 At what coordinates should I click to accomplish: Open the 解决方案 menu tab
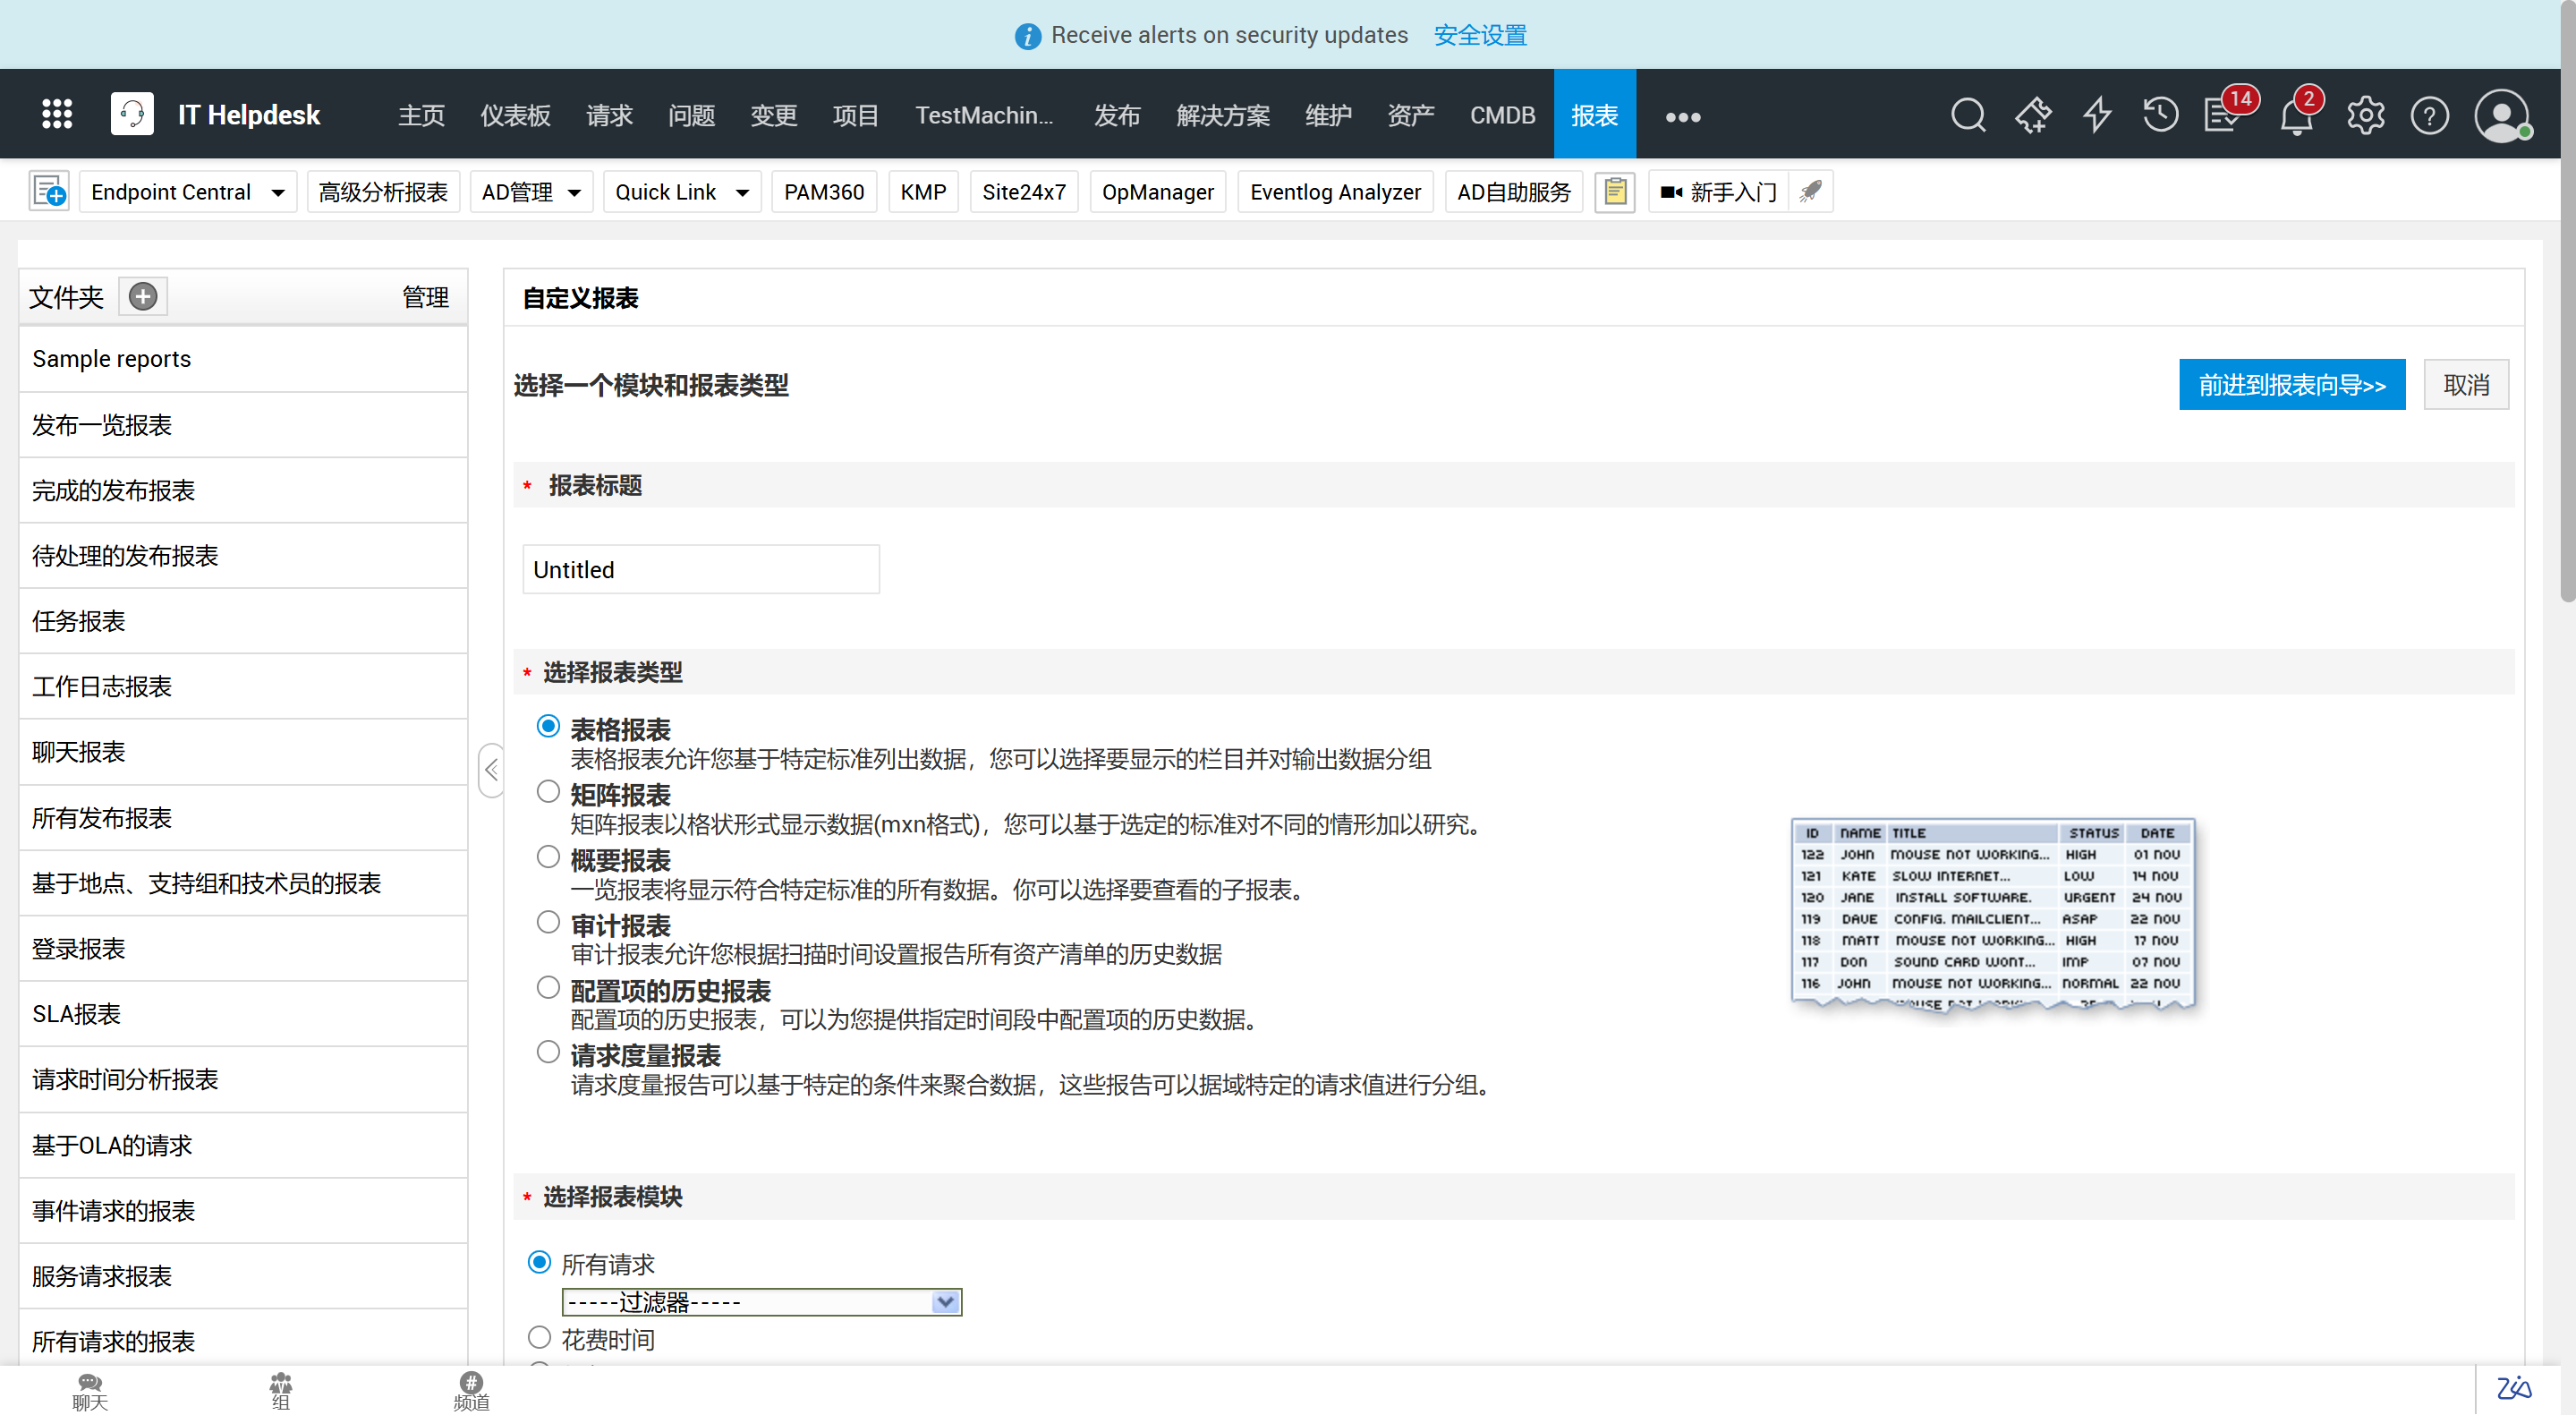1222,115
